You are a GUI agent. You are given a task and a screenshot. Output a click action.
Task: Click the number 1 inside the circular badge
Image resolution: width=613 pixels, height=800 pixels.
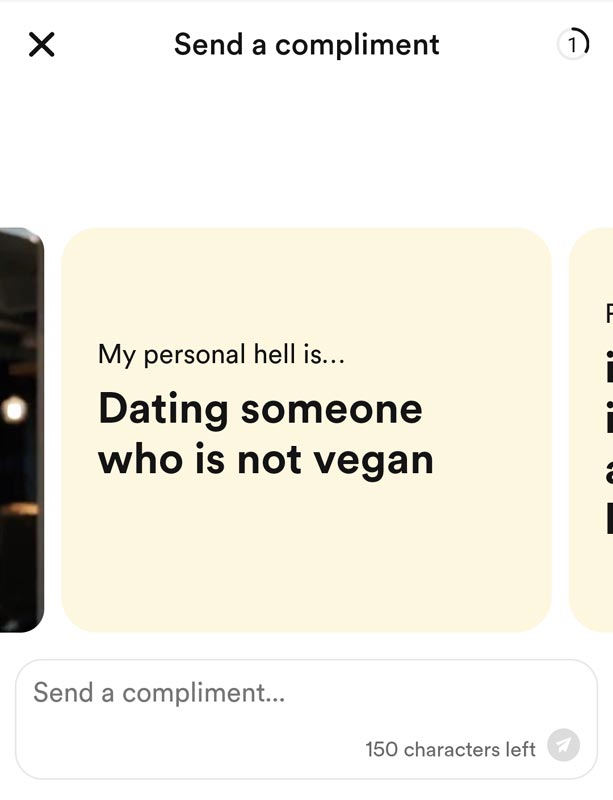point(573,45)
